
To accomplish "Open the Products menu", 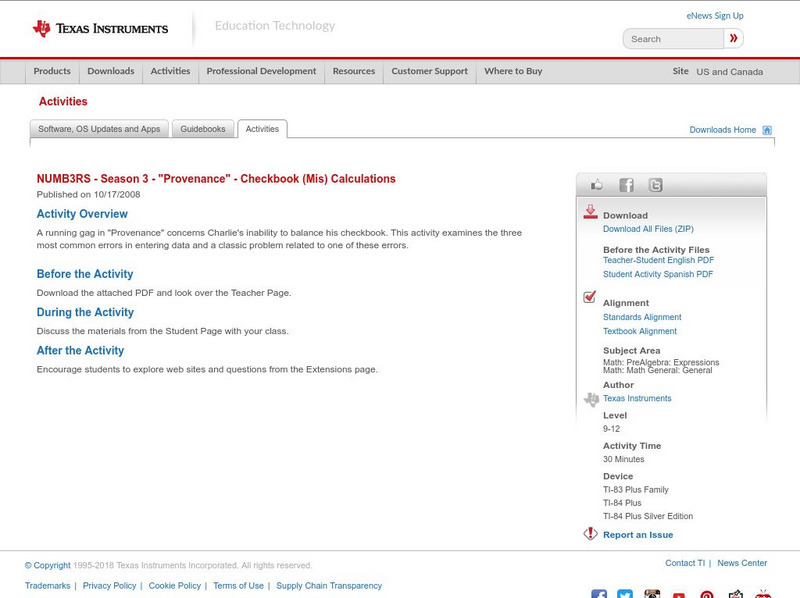I will click(x=52, y=71).
